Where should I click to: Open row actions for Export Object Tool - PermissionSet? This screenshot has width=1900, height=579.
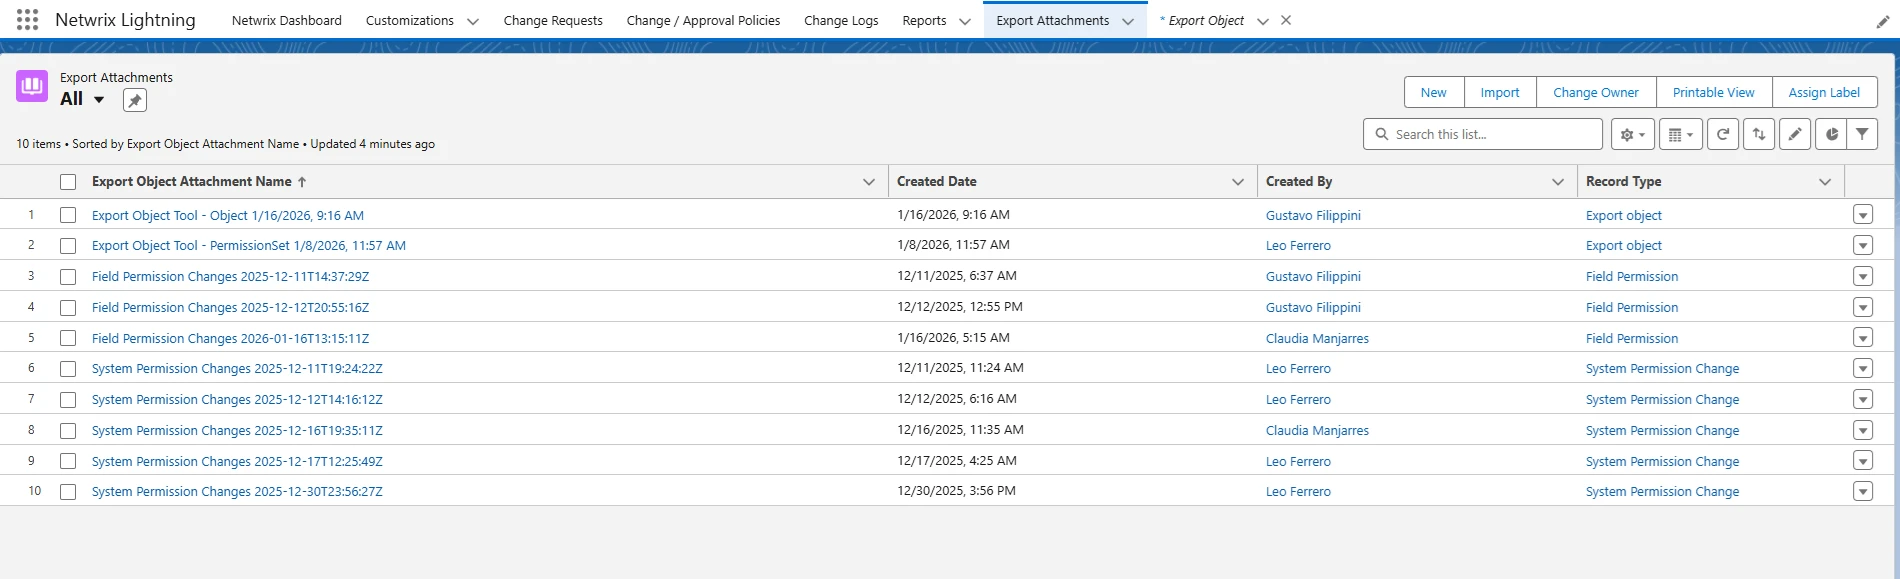[x=1862, y=245]
